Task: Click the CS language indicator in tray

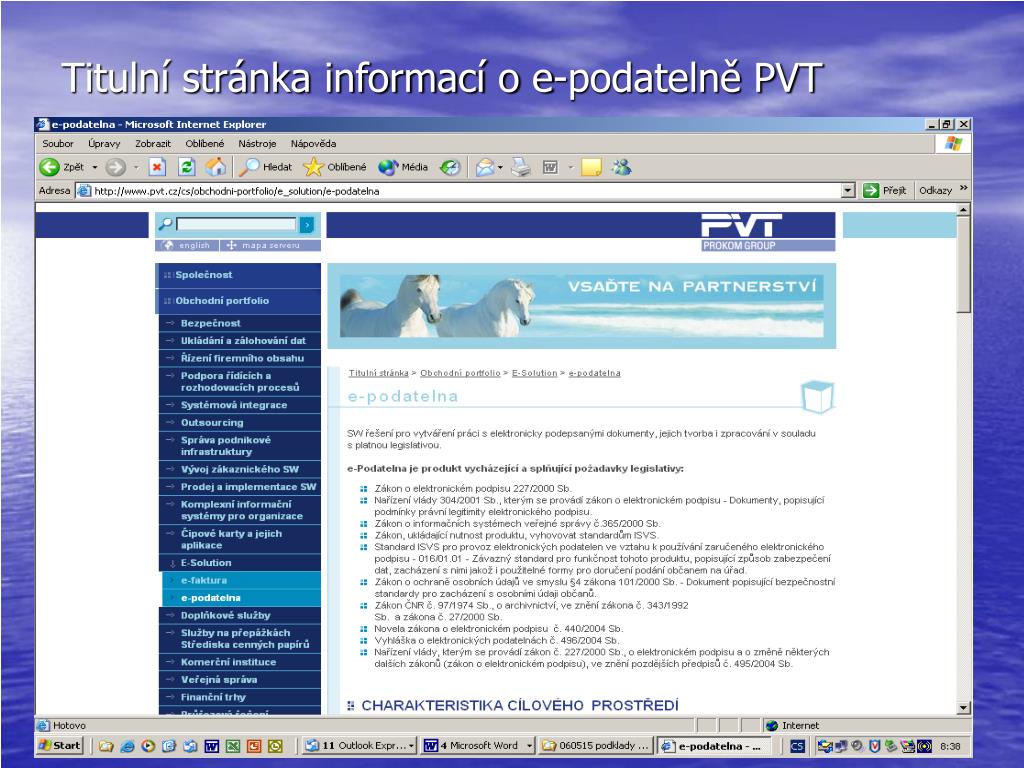Action: point(797,746)
